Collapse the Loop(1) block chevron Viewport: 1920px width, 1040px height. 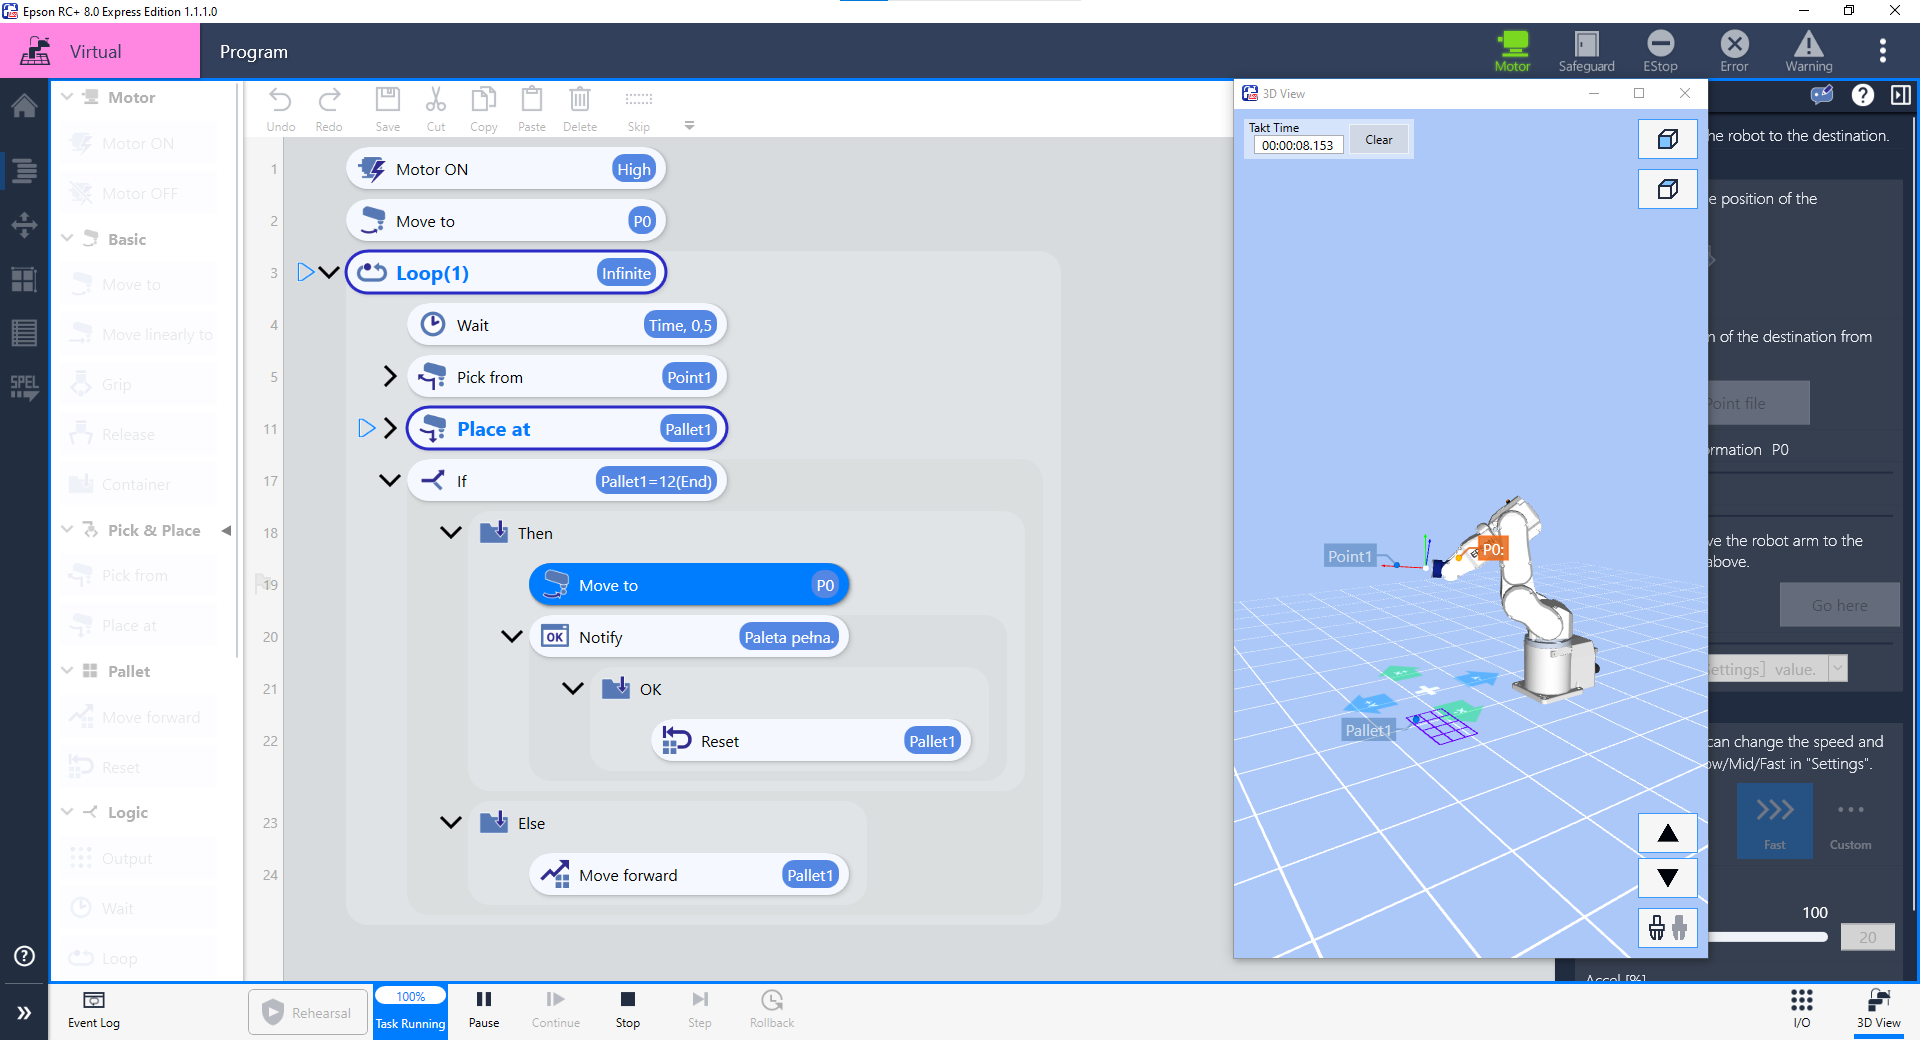pos(329,272)
